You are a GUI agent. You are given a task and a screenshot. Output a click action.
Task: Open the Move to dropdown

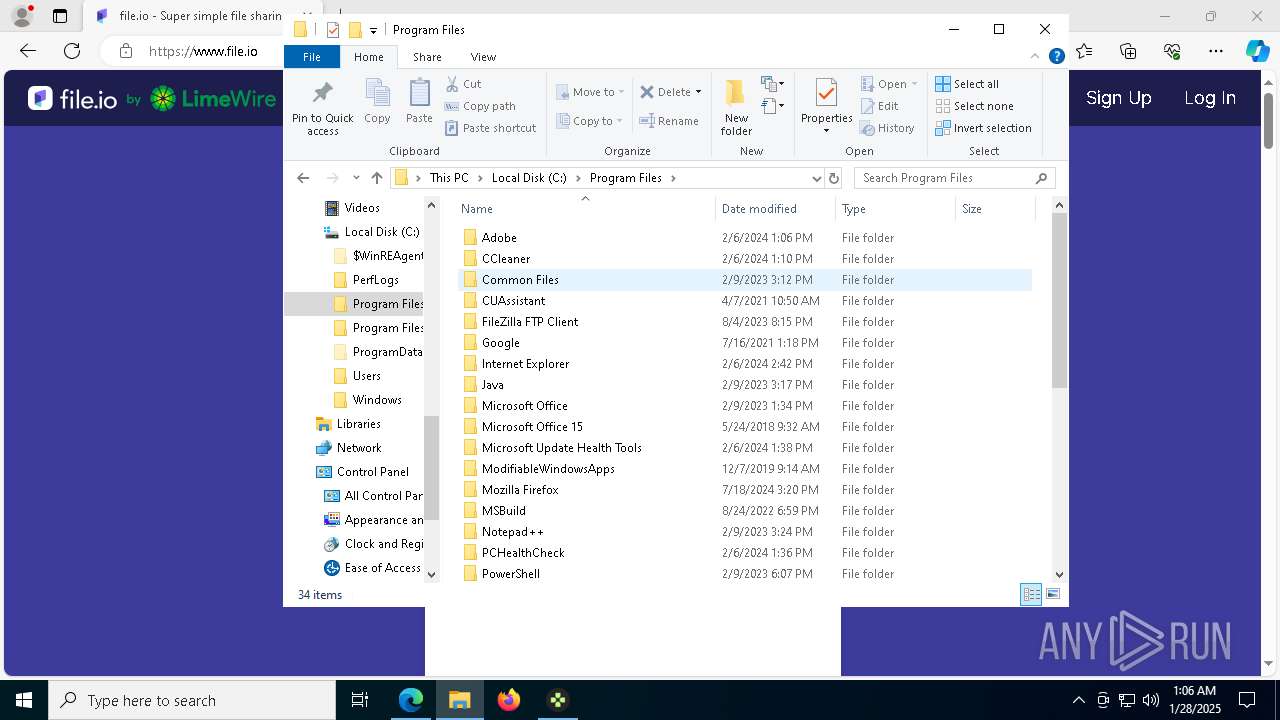pyautogui.click(x=590, y=92)
